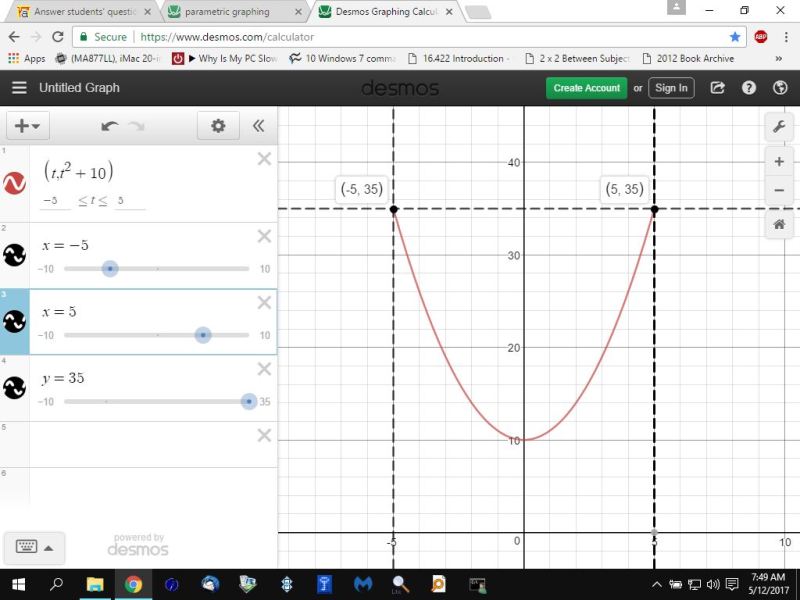This screenshot has height=600, width=800.
Task: Show more bookmarks chevron
Action: point(779,59)
